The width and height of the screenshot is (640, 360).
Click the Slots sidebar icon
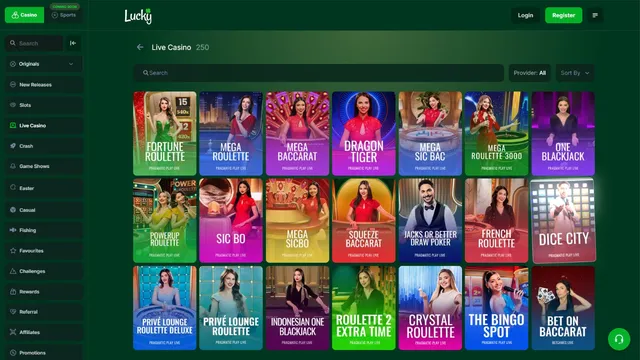[13, 105]
